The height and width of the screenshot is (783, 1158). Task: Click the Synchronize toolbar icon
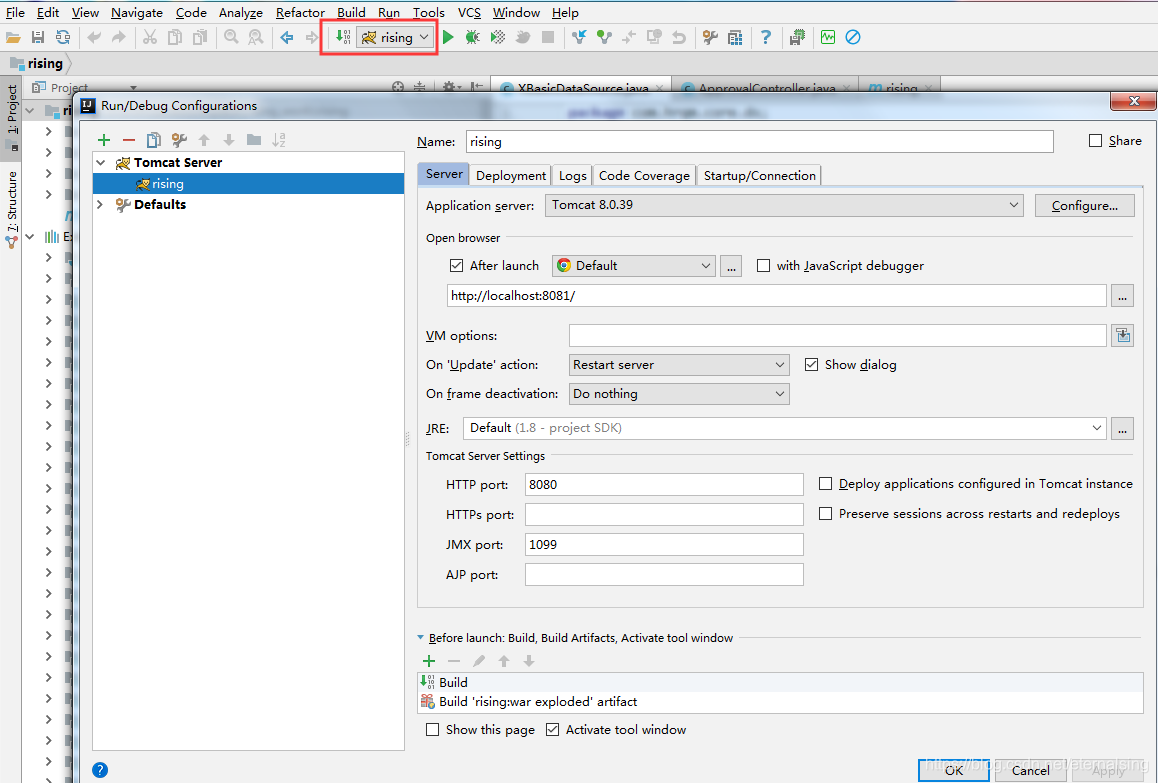point(63,37)
